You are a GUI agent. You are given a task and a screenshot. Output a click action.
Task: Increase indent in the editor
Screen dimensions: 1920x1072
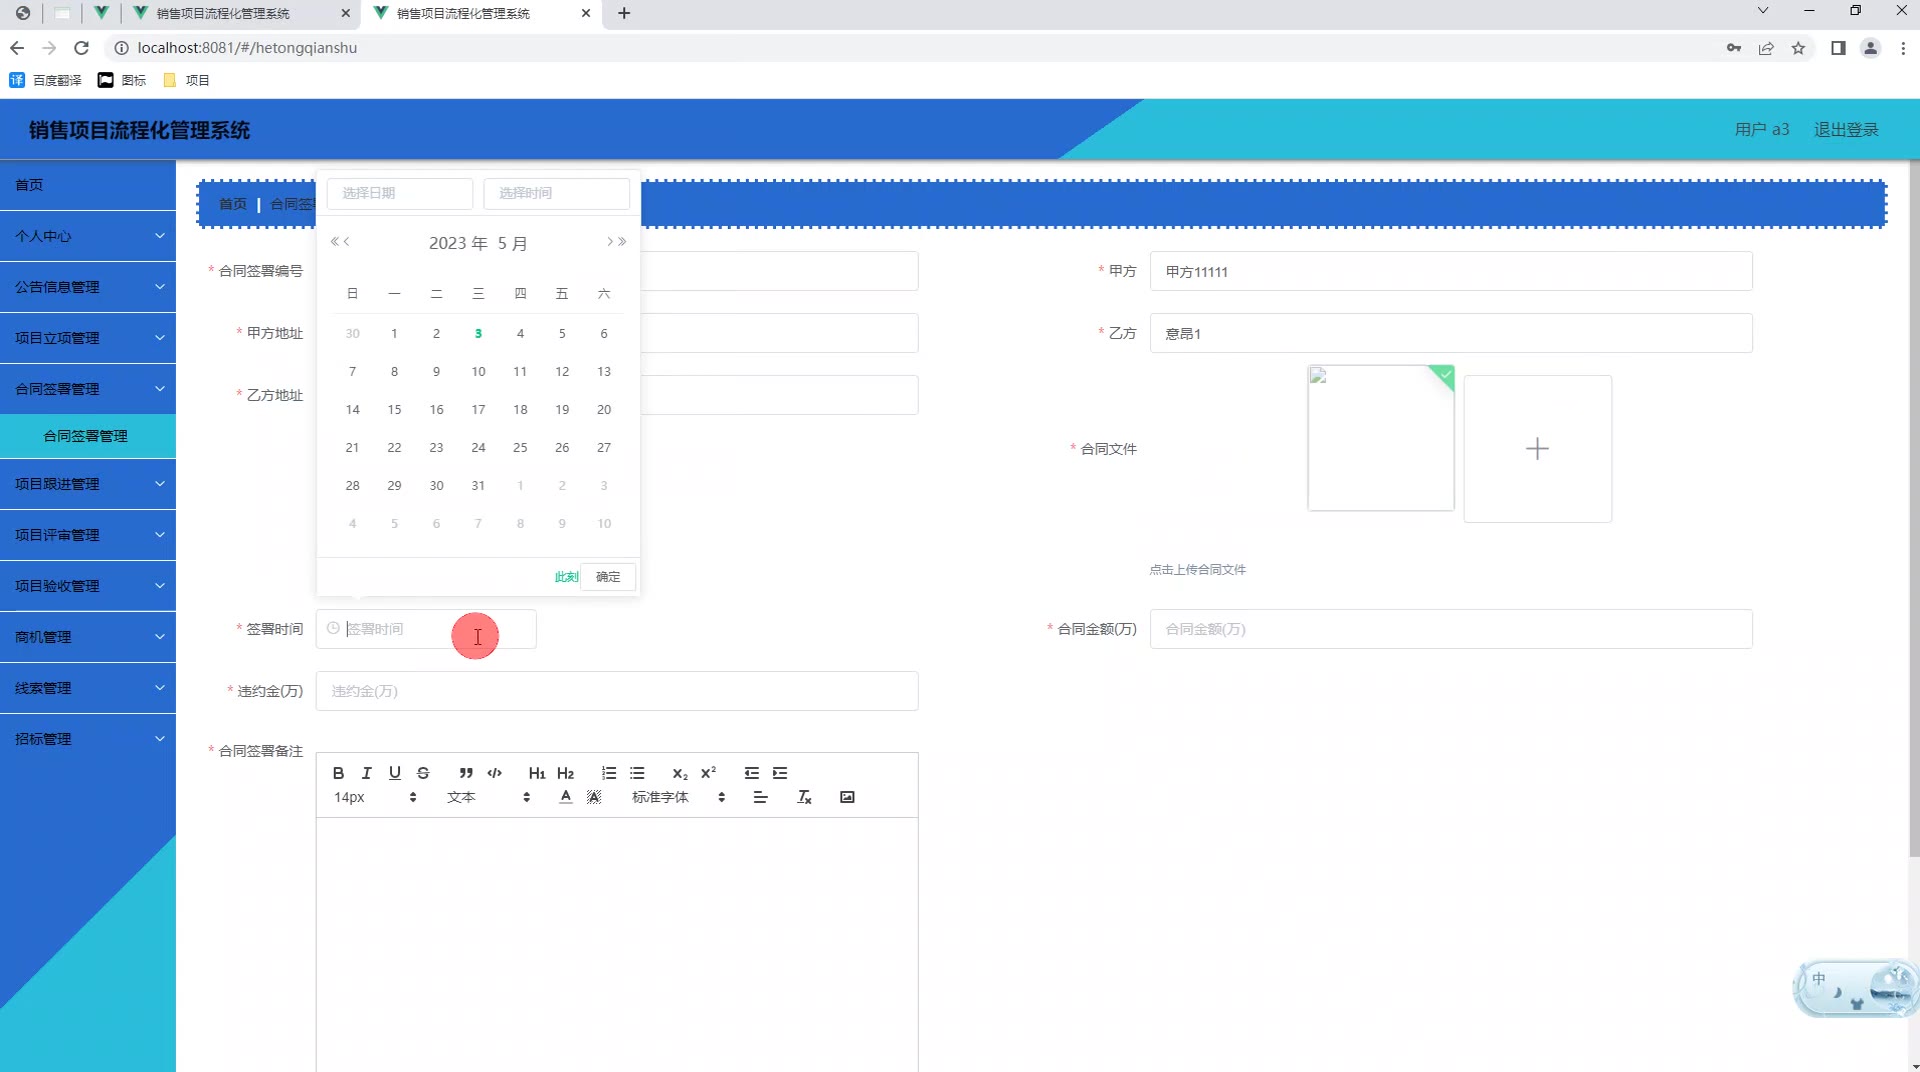coord(780,773)
